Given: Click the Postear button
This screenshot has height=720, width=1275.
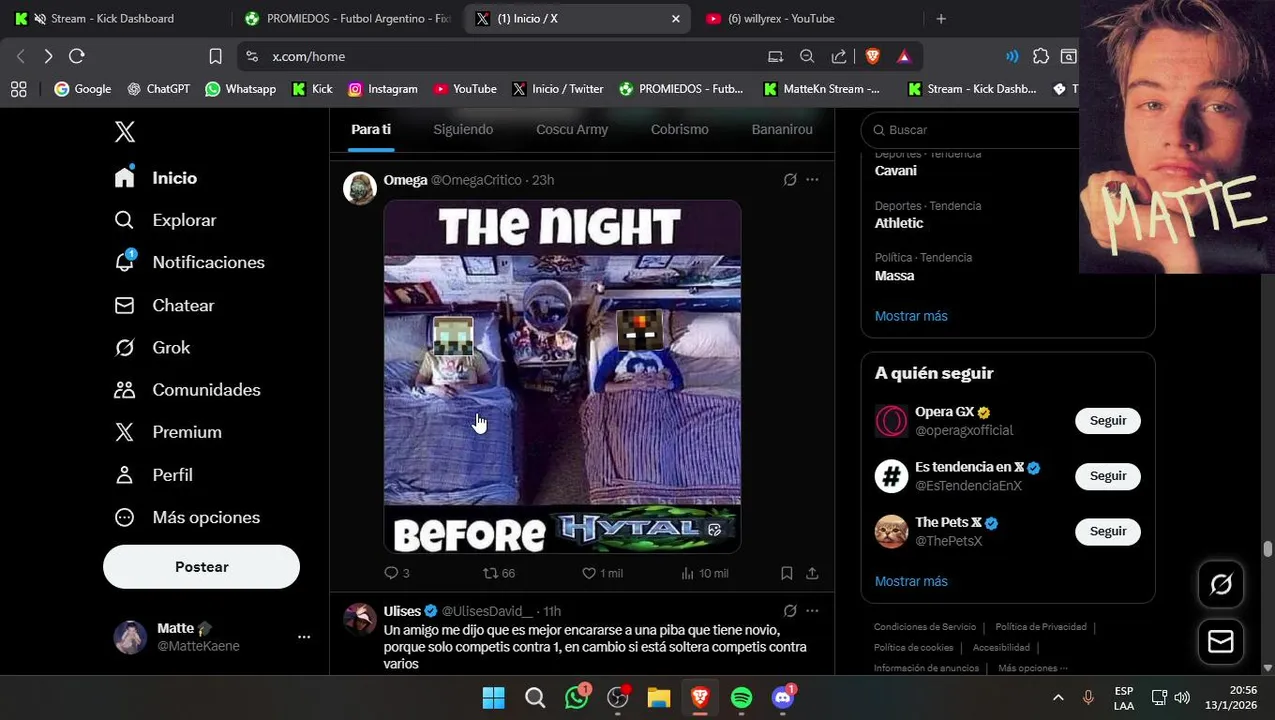Looking at the screenshot, I should coord(201,567).
